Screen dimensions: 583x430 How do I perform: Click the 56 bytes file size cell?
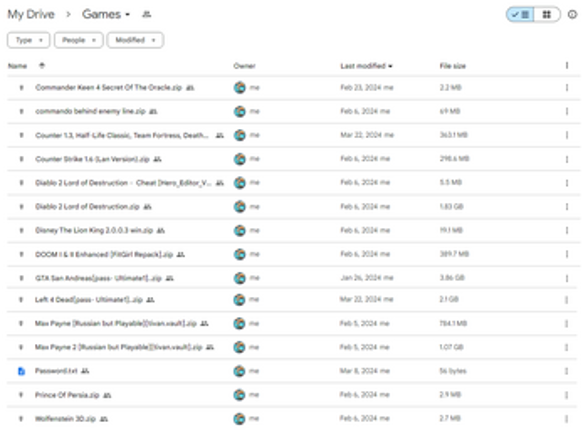[453, 371]
